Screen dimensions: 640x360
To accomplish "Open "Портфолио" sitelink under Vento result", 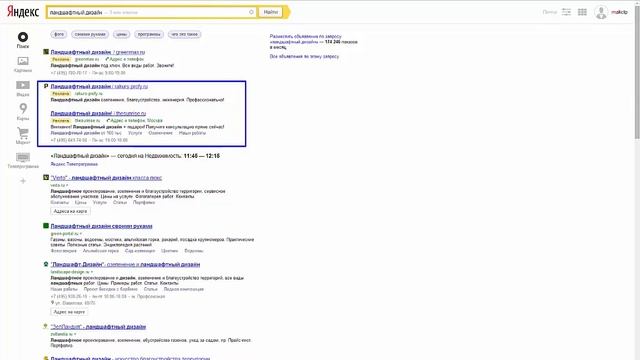I will [x=144, y=202].
